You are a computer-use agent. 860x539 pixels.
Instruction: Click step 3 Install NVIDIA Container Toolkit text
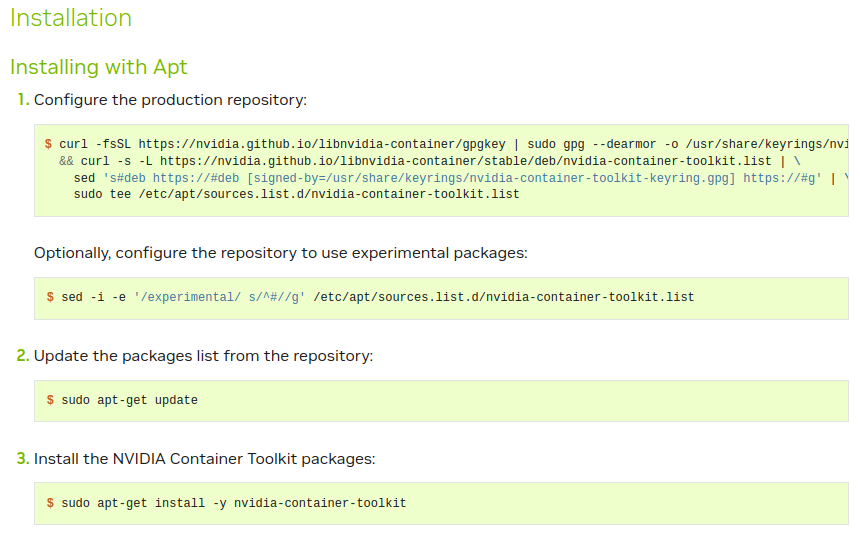pyautogui.click(x=205, y=458)
